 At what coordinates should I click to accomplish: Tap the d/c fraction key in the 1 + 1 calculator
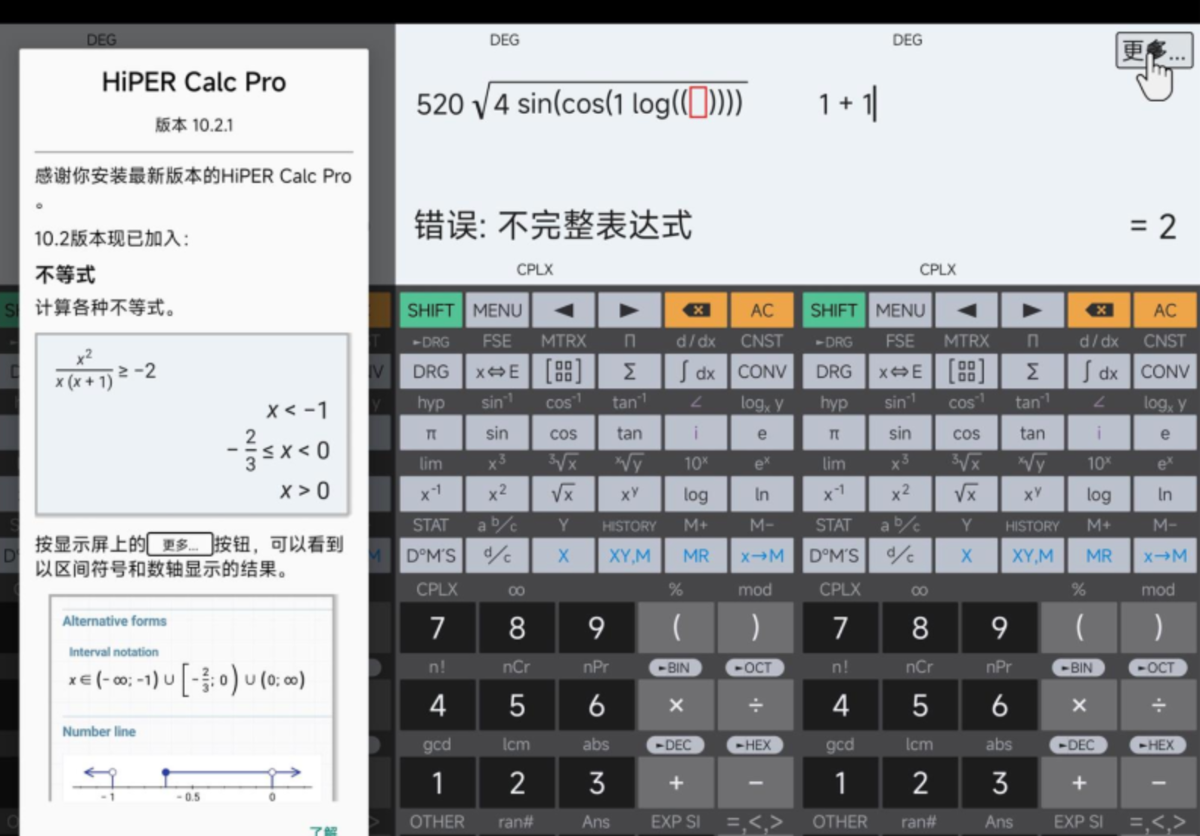pos(900,556)
